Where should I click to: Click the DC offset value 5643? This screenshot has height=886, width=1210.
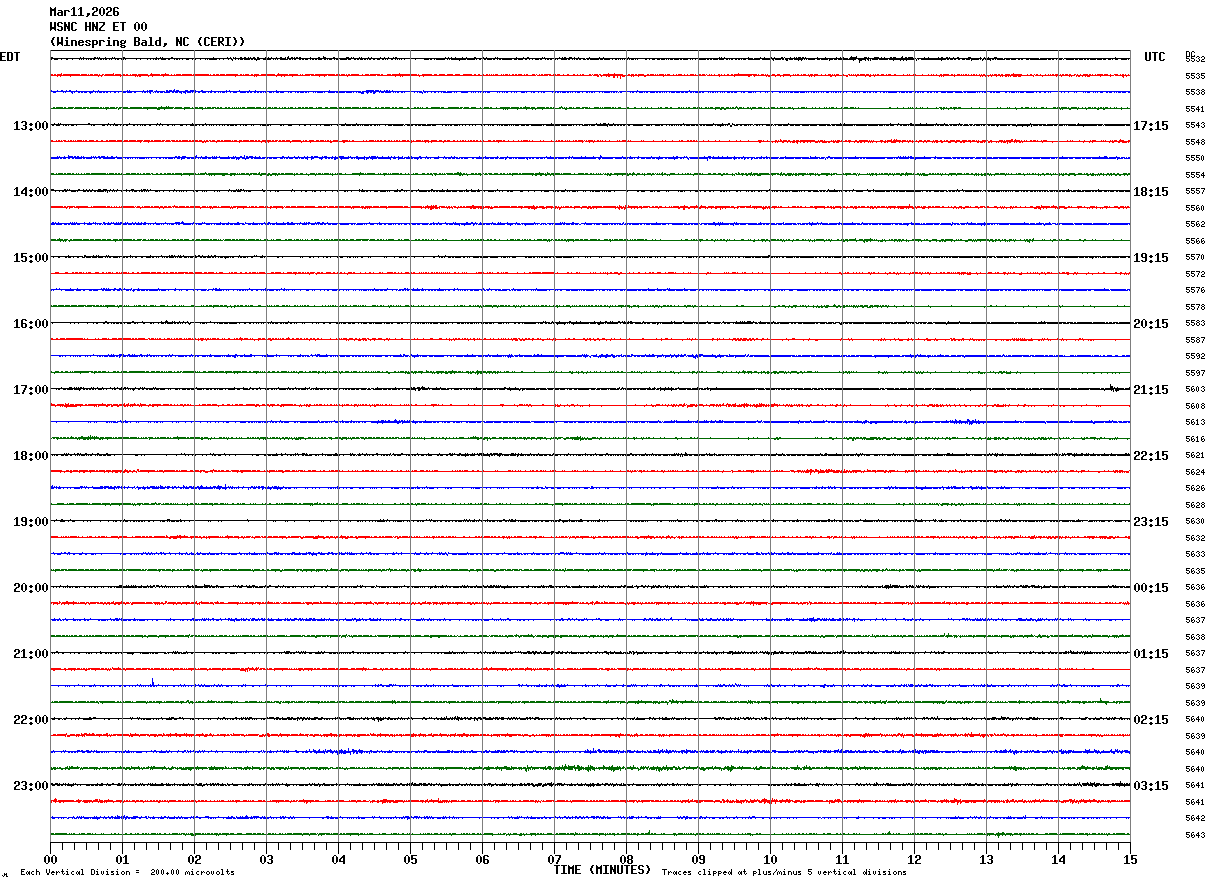coord(1195,836)
